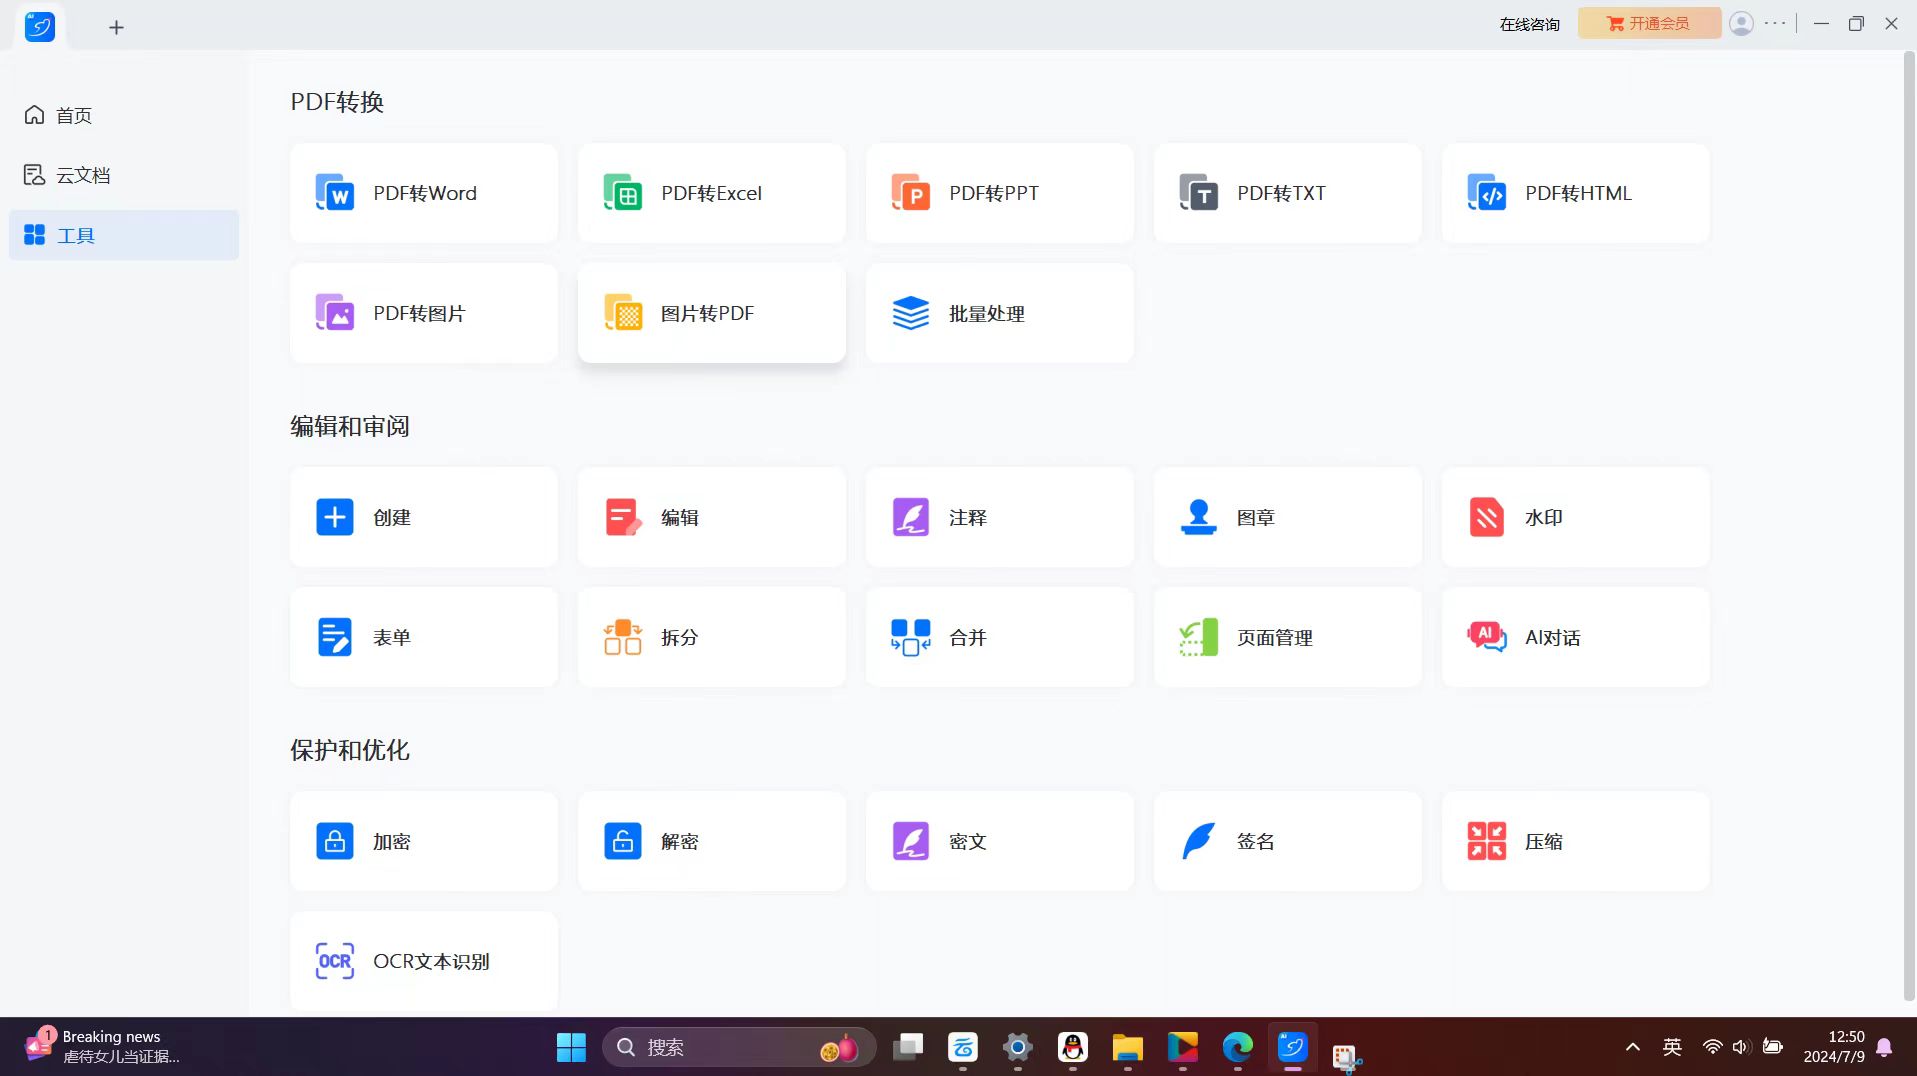1917x1076 pixels.
Task: Open the 图片转PDF tool
Action: (711, 313)
